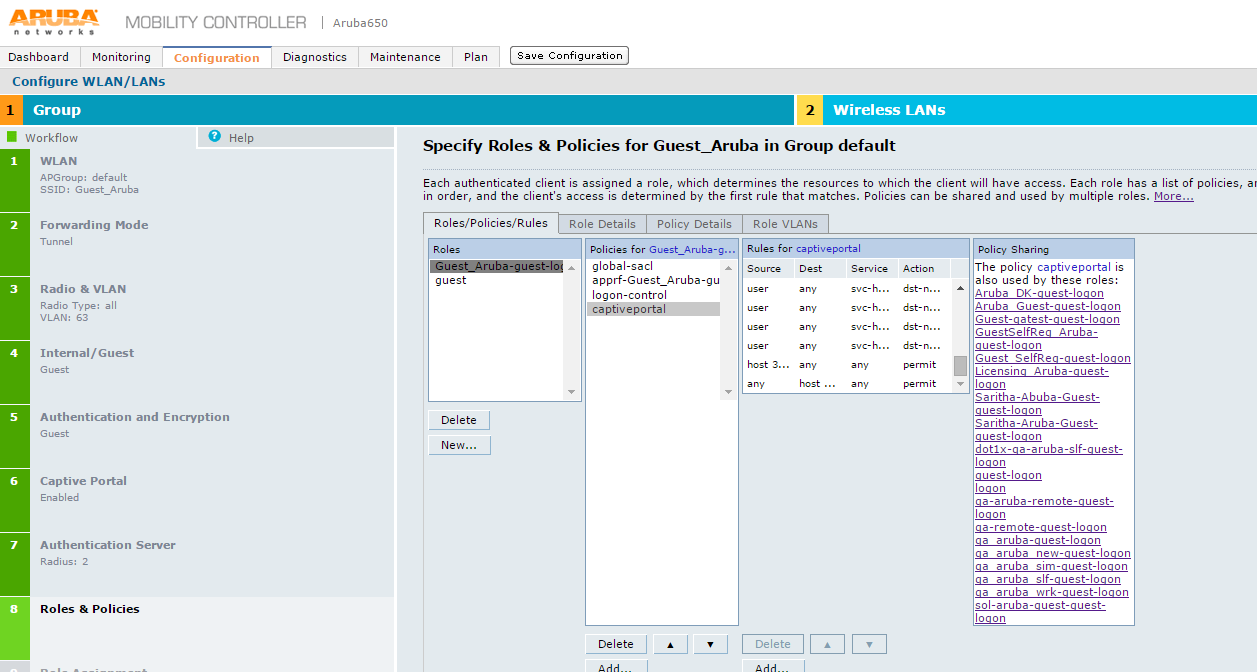The width and height of the screenshot is (1257, 672).
Task: Click the Dest column header
Action: (x=820, y=268)
